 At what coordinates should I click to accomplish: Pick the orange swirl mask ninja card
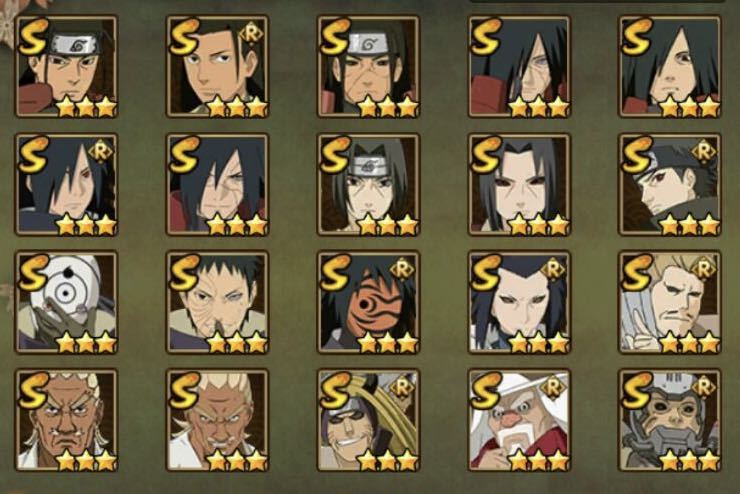point(368,302)
